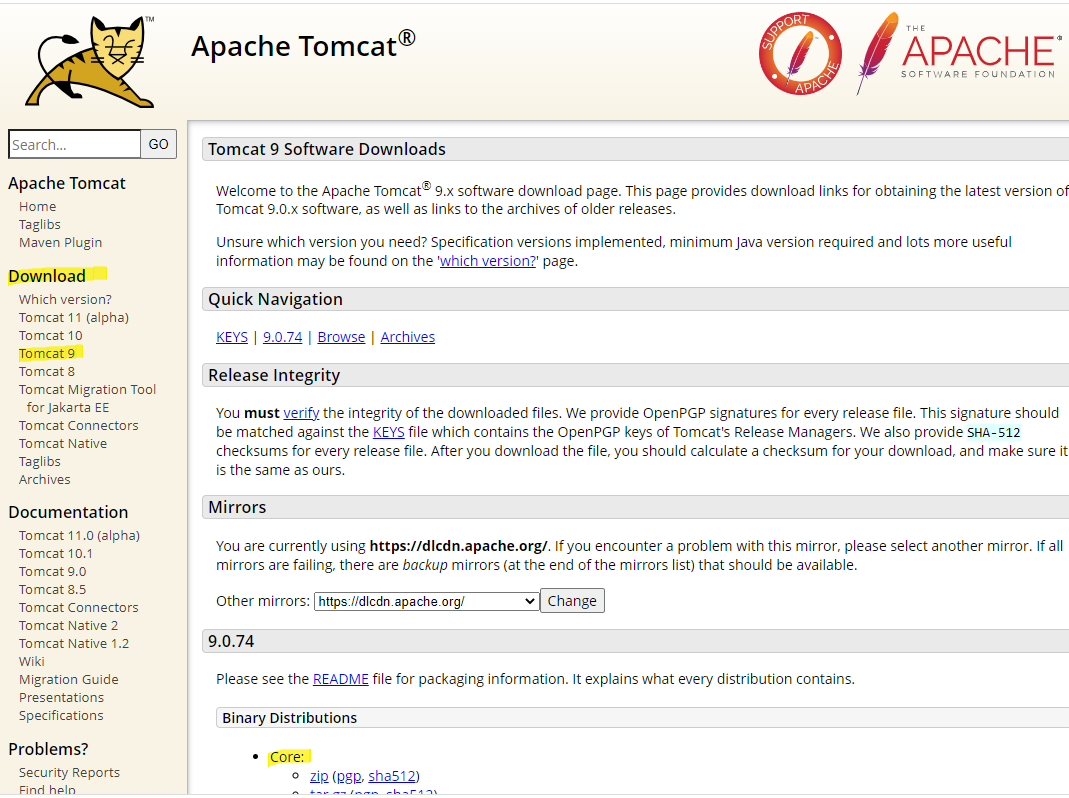Open the Maven Plugin link
The image size is (1069, 798).
pos(61,242)
